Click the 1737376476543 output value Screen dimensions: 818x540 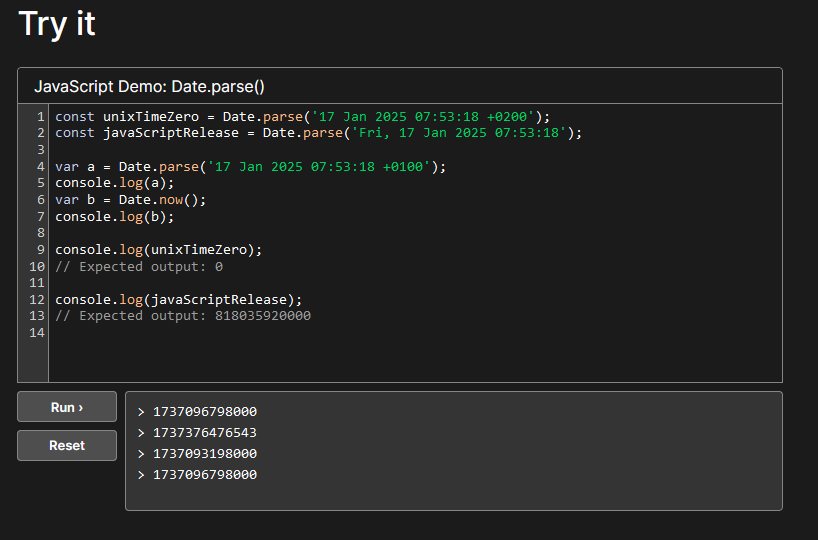click(x=204, y=433)
